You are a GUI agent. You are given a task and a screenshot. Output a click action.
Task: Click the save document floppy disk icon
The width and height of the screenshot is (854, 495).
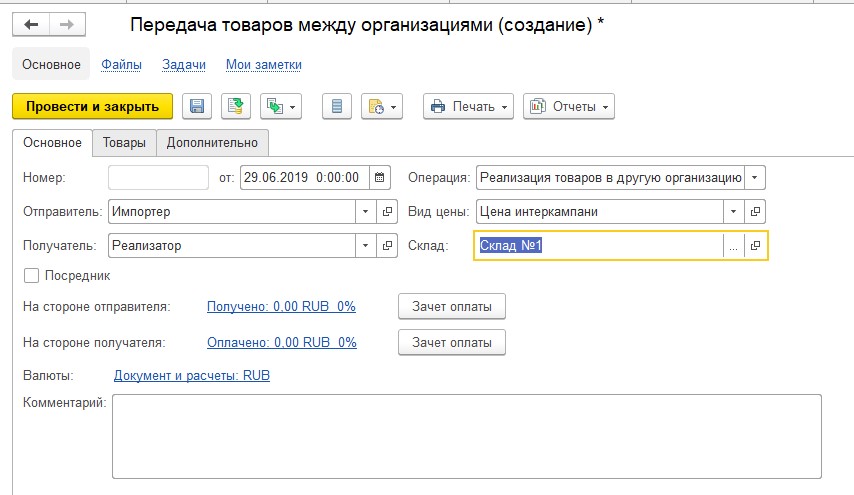pos(197,106)
